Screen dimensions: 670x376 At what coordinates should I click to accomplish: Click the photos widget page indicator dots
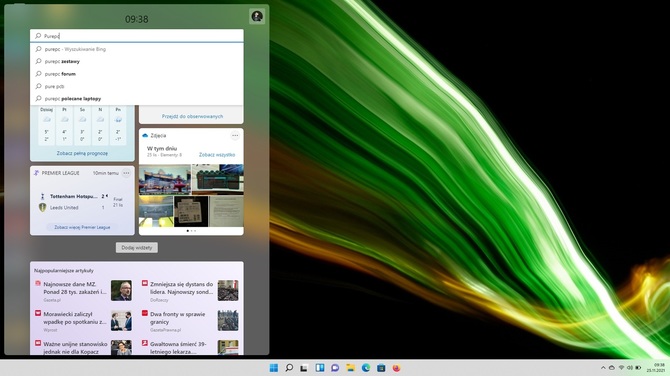[191, 231]
